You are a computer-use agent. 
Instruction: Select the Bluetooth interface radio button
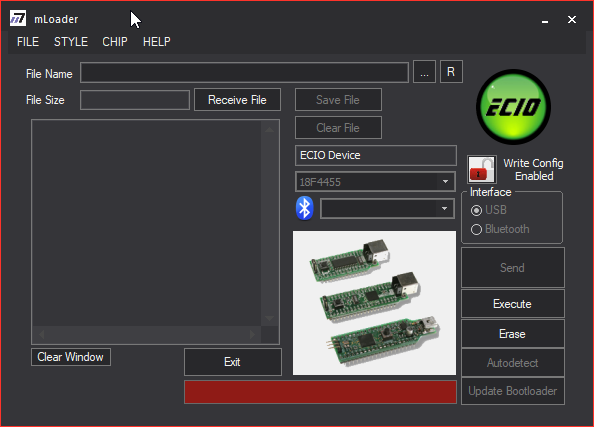click(x=476, y=229)
